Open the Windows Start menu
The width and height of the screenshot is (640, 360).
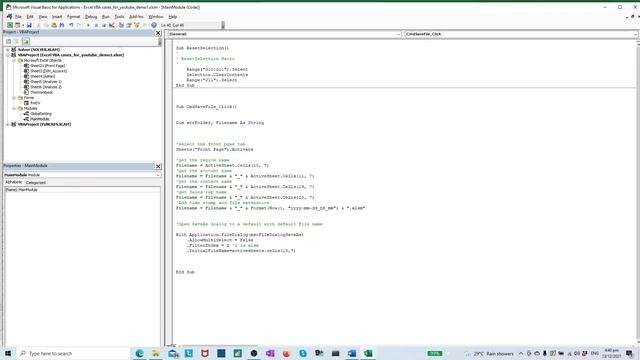(8, 353)
